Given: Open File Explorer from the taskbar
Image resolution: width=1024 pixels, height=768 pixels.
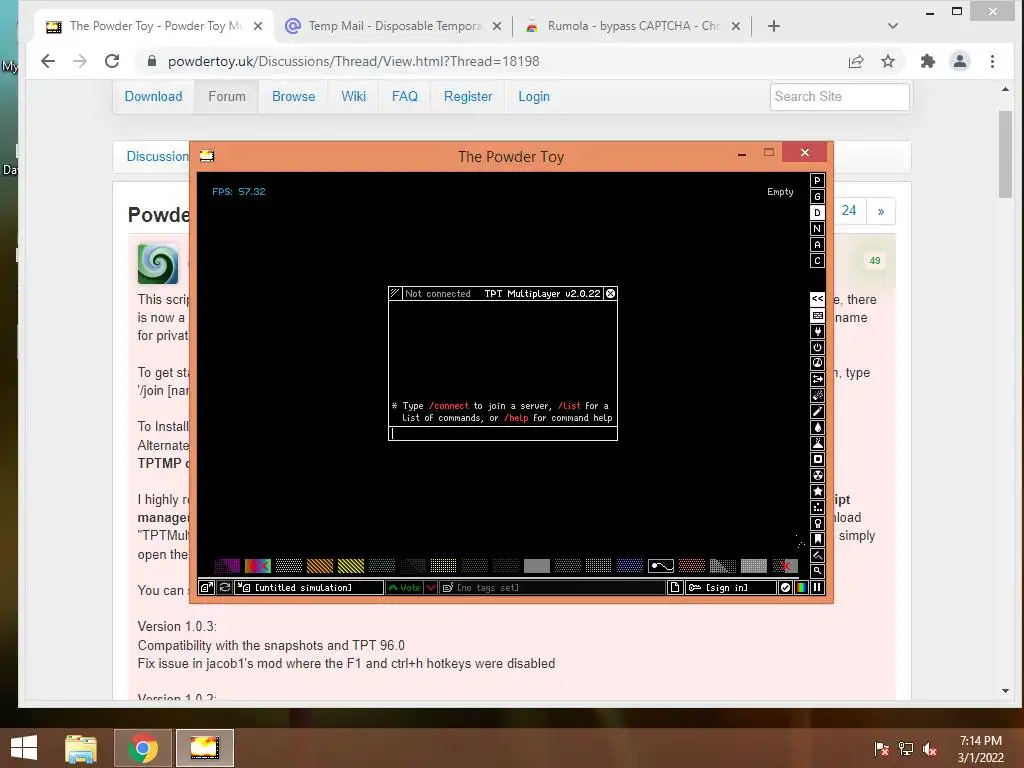Looking at the screenshot, I should (x=81, y=748).
